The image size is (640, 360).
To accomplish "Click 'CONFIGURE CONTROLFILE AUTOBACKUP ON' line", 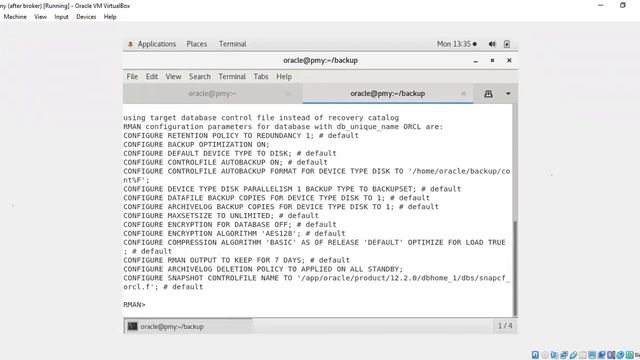I will point(225,162).
